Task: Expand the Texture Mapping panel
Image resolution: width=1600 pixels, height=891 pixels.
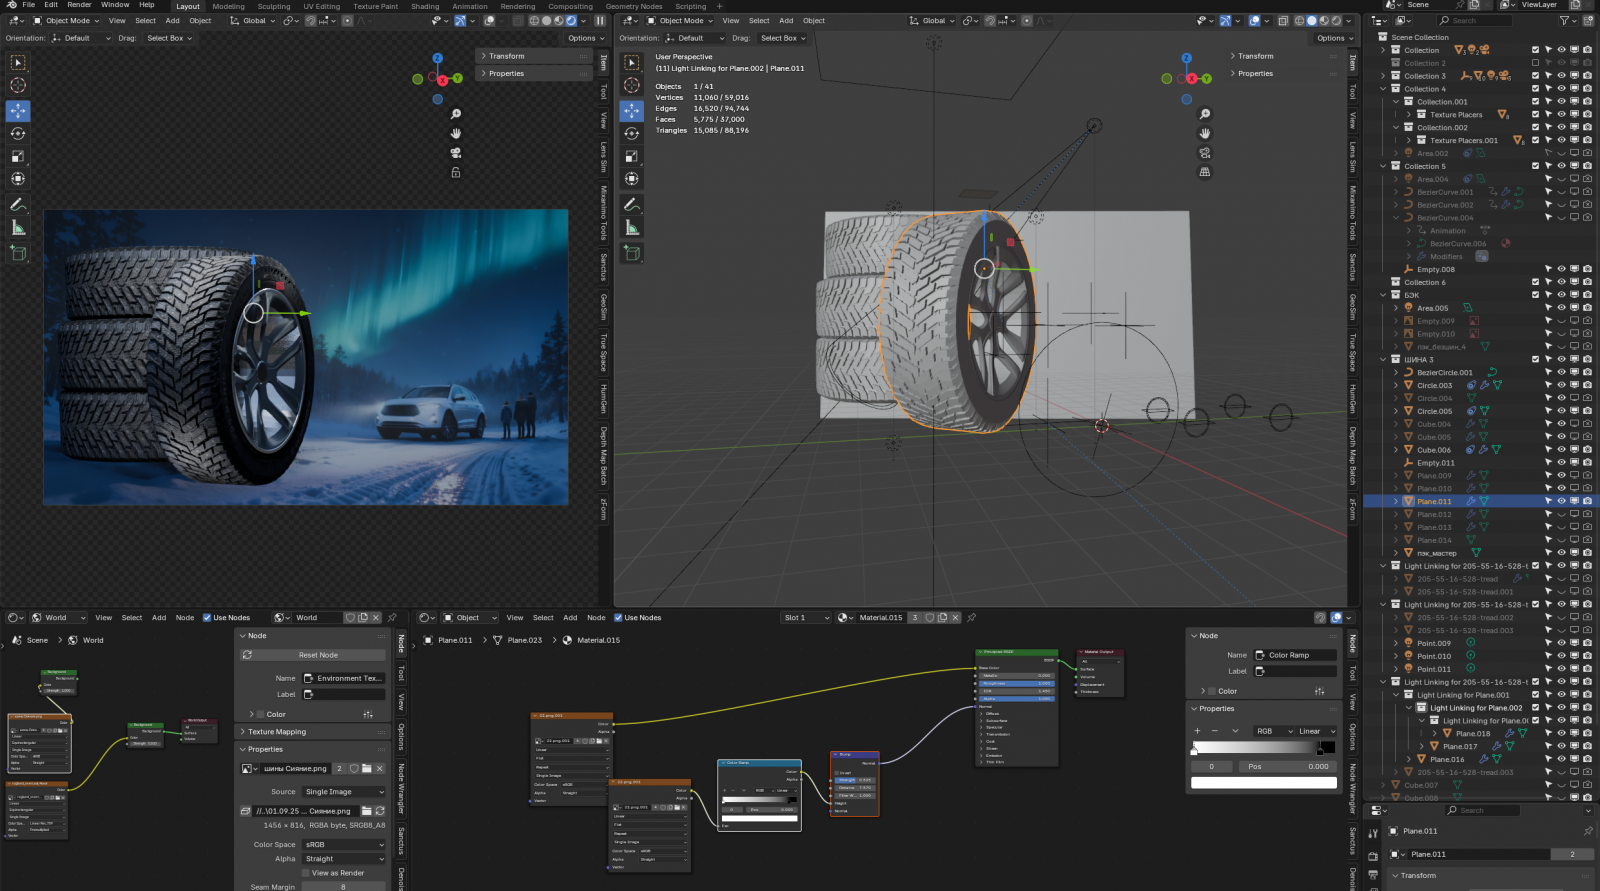Action: tap(277, 732)
